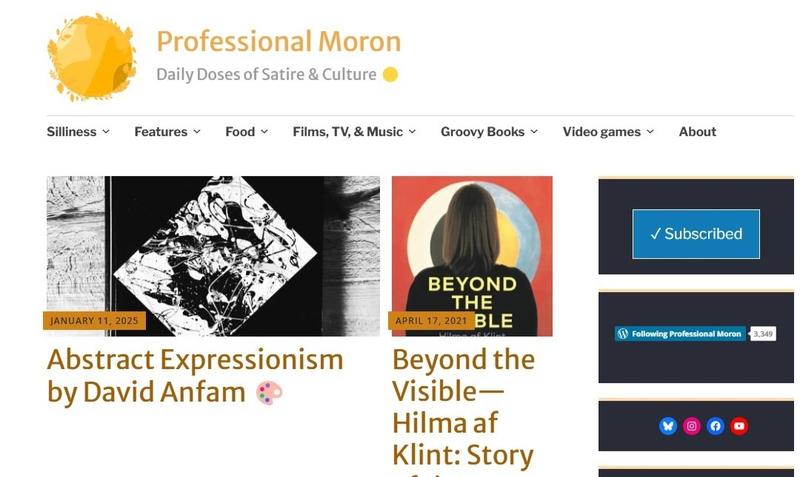Screen dimensions: 800x477
Task: Click the WordPress logo in follow button
Action: (x=623, y=334)
